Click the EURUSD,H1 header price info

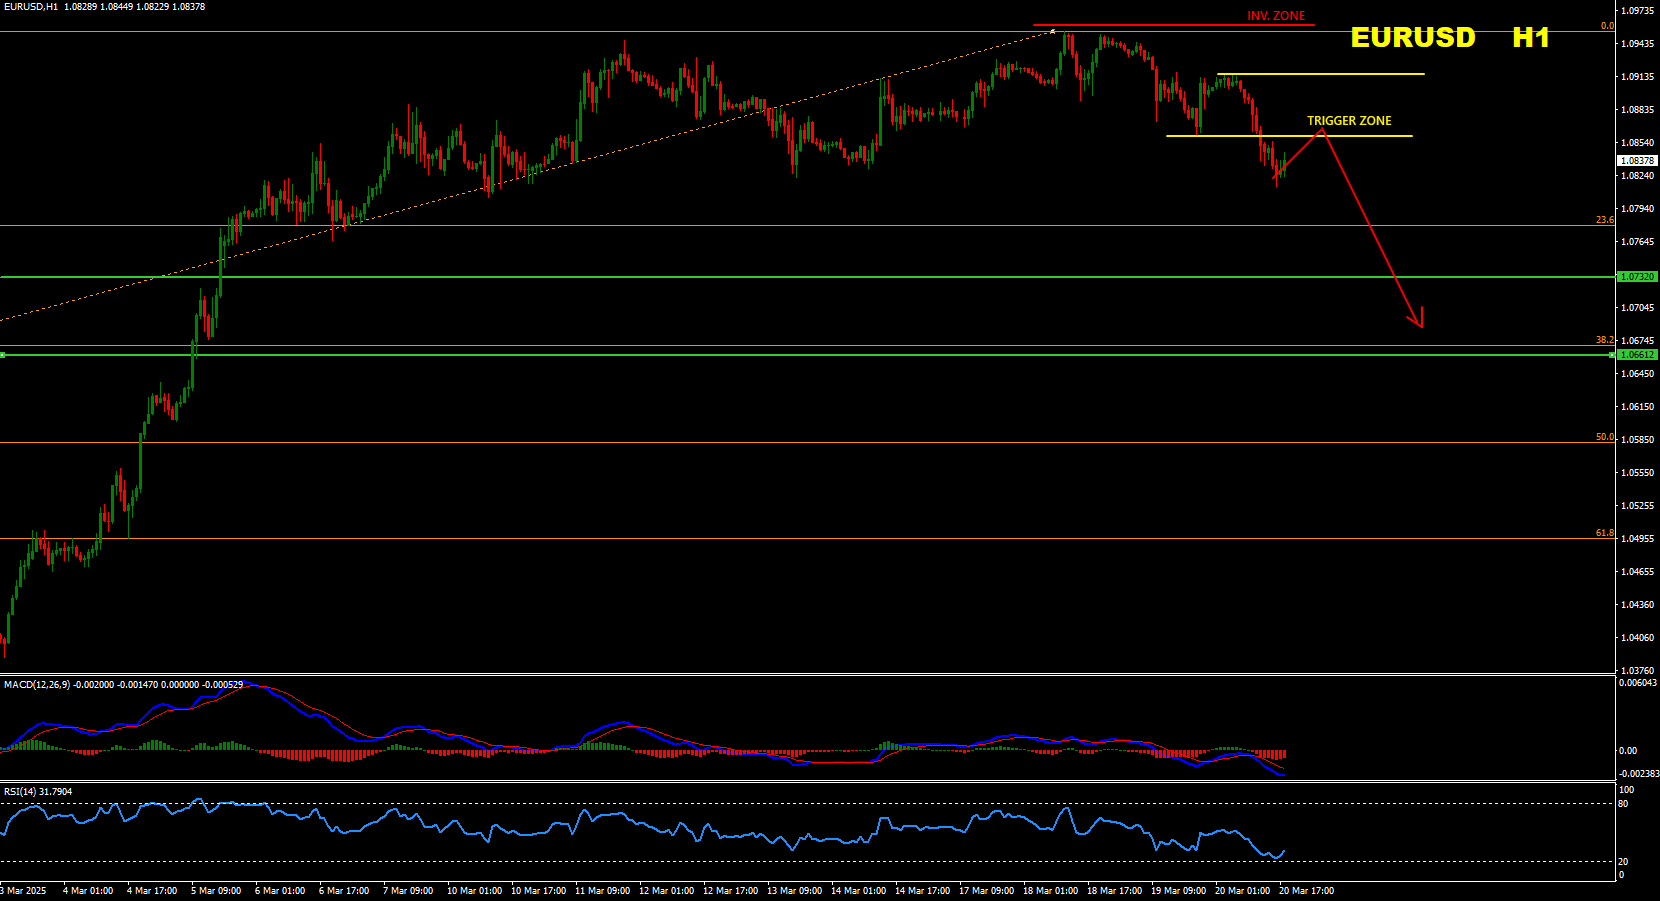coord(104,7)
